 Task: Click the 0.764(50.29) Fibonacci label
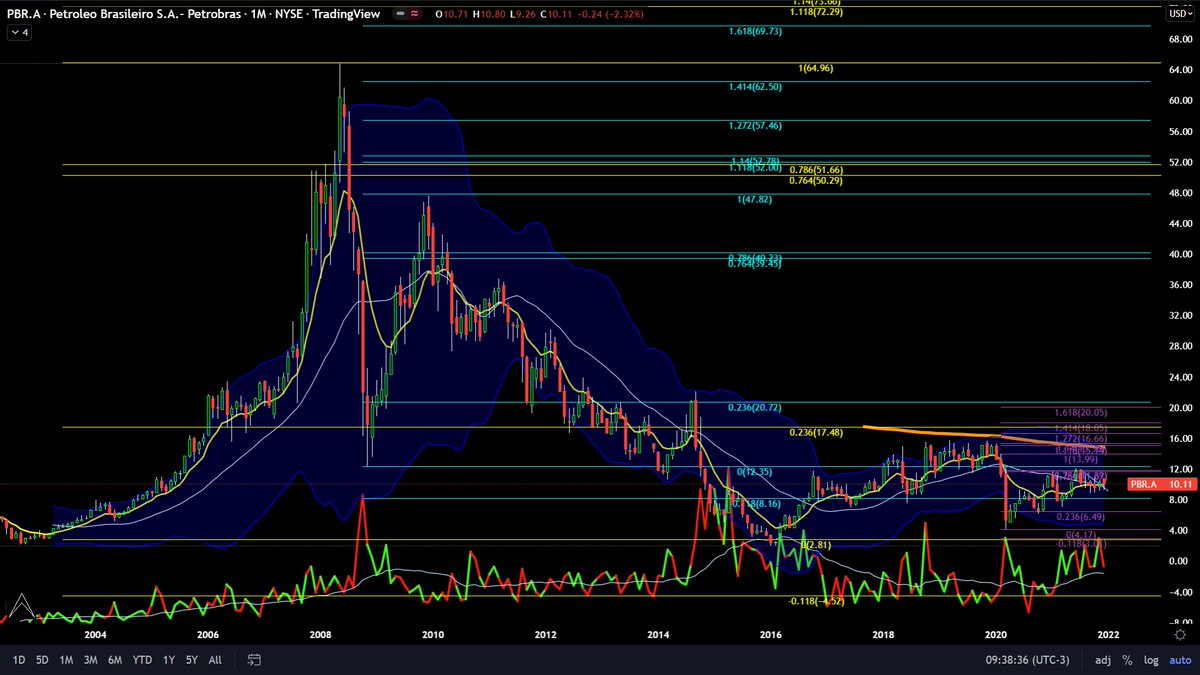point(818,181)
